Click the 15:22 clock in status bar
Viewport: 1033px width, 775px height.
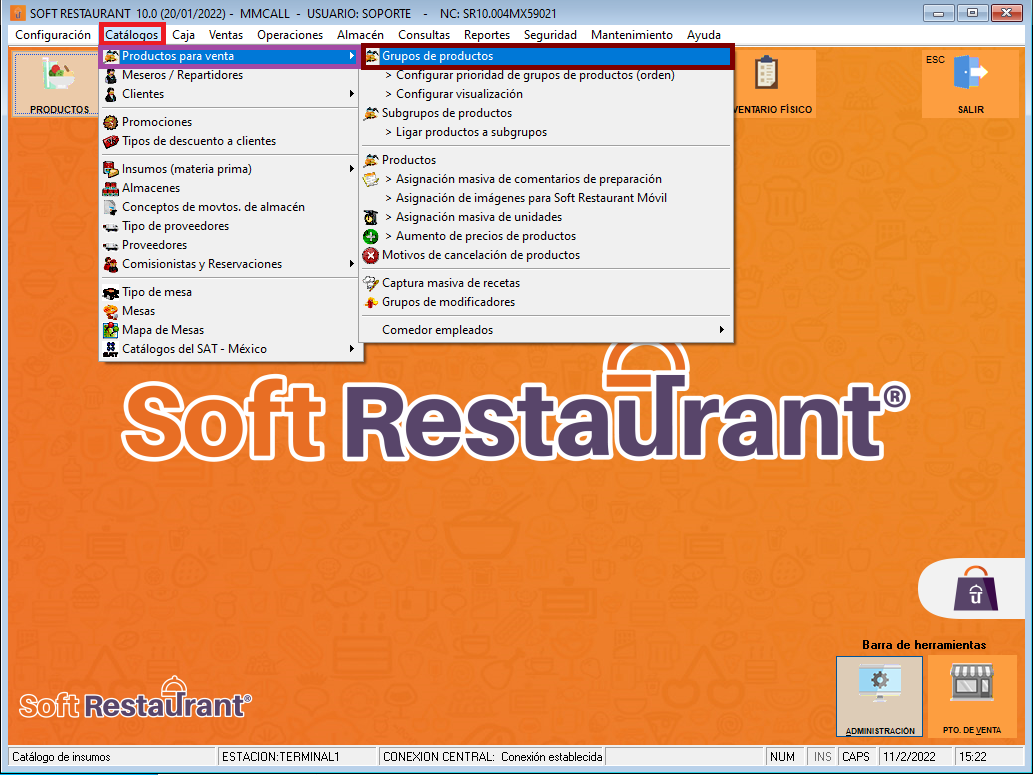coord(972,757)
